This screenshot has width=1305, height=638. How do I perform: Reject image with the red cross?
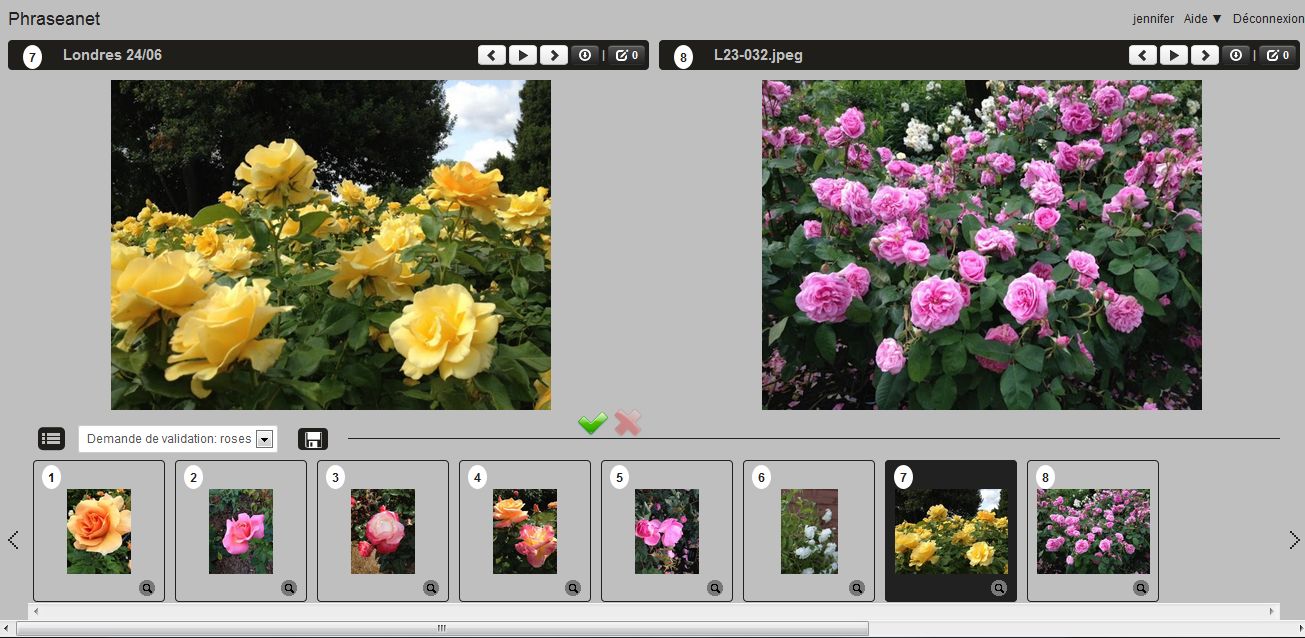628,424
